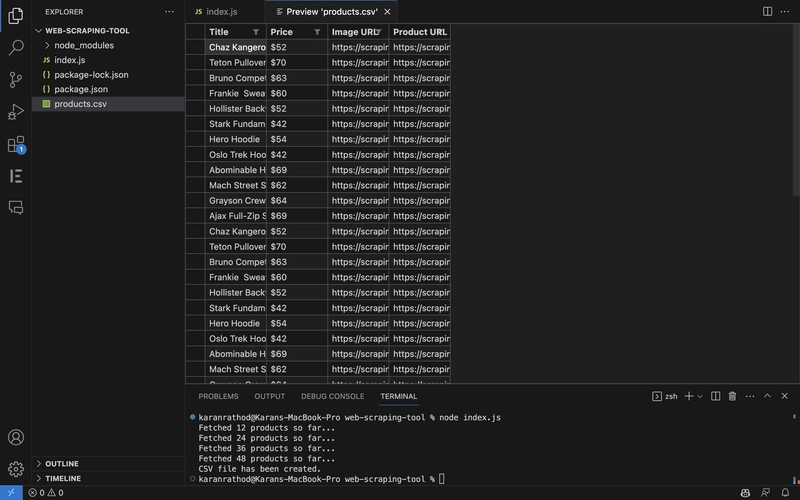Image resolution: width=800 pixels, height=500 pixels.
Task: Open package.json from the explorer
Action: click(x=80, y=89)
